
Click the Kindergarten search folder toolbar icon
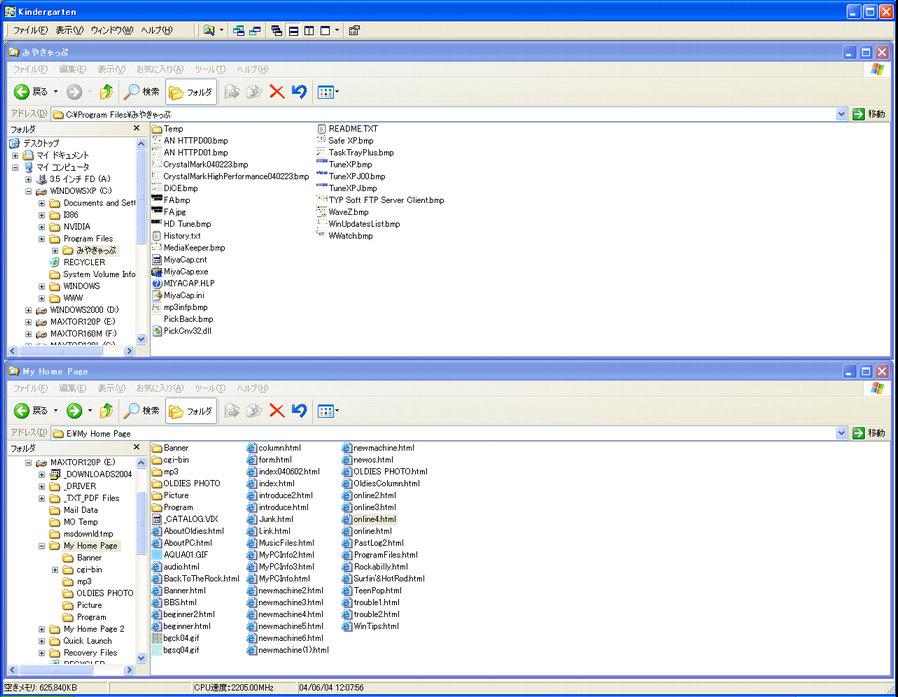coord(209,30)
